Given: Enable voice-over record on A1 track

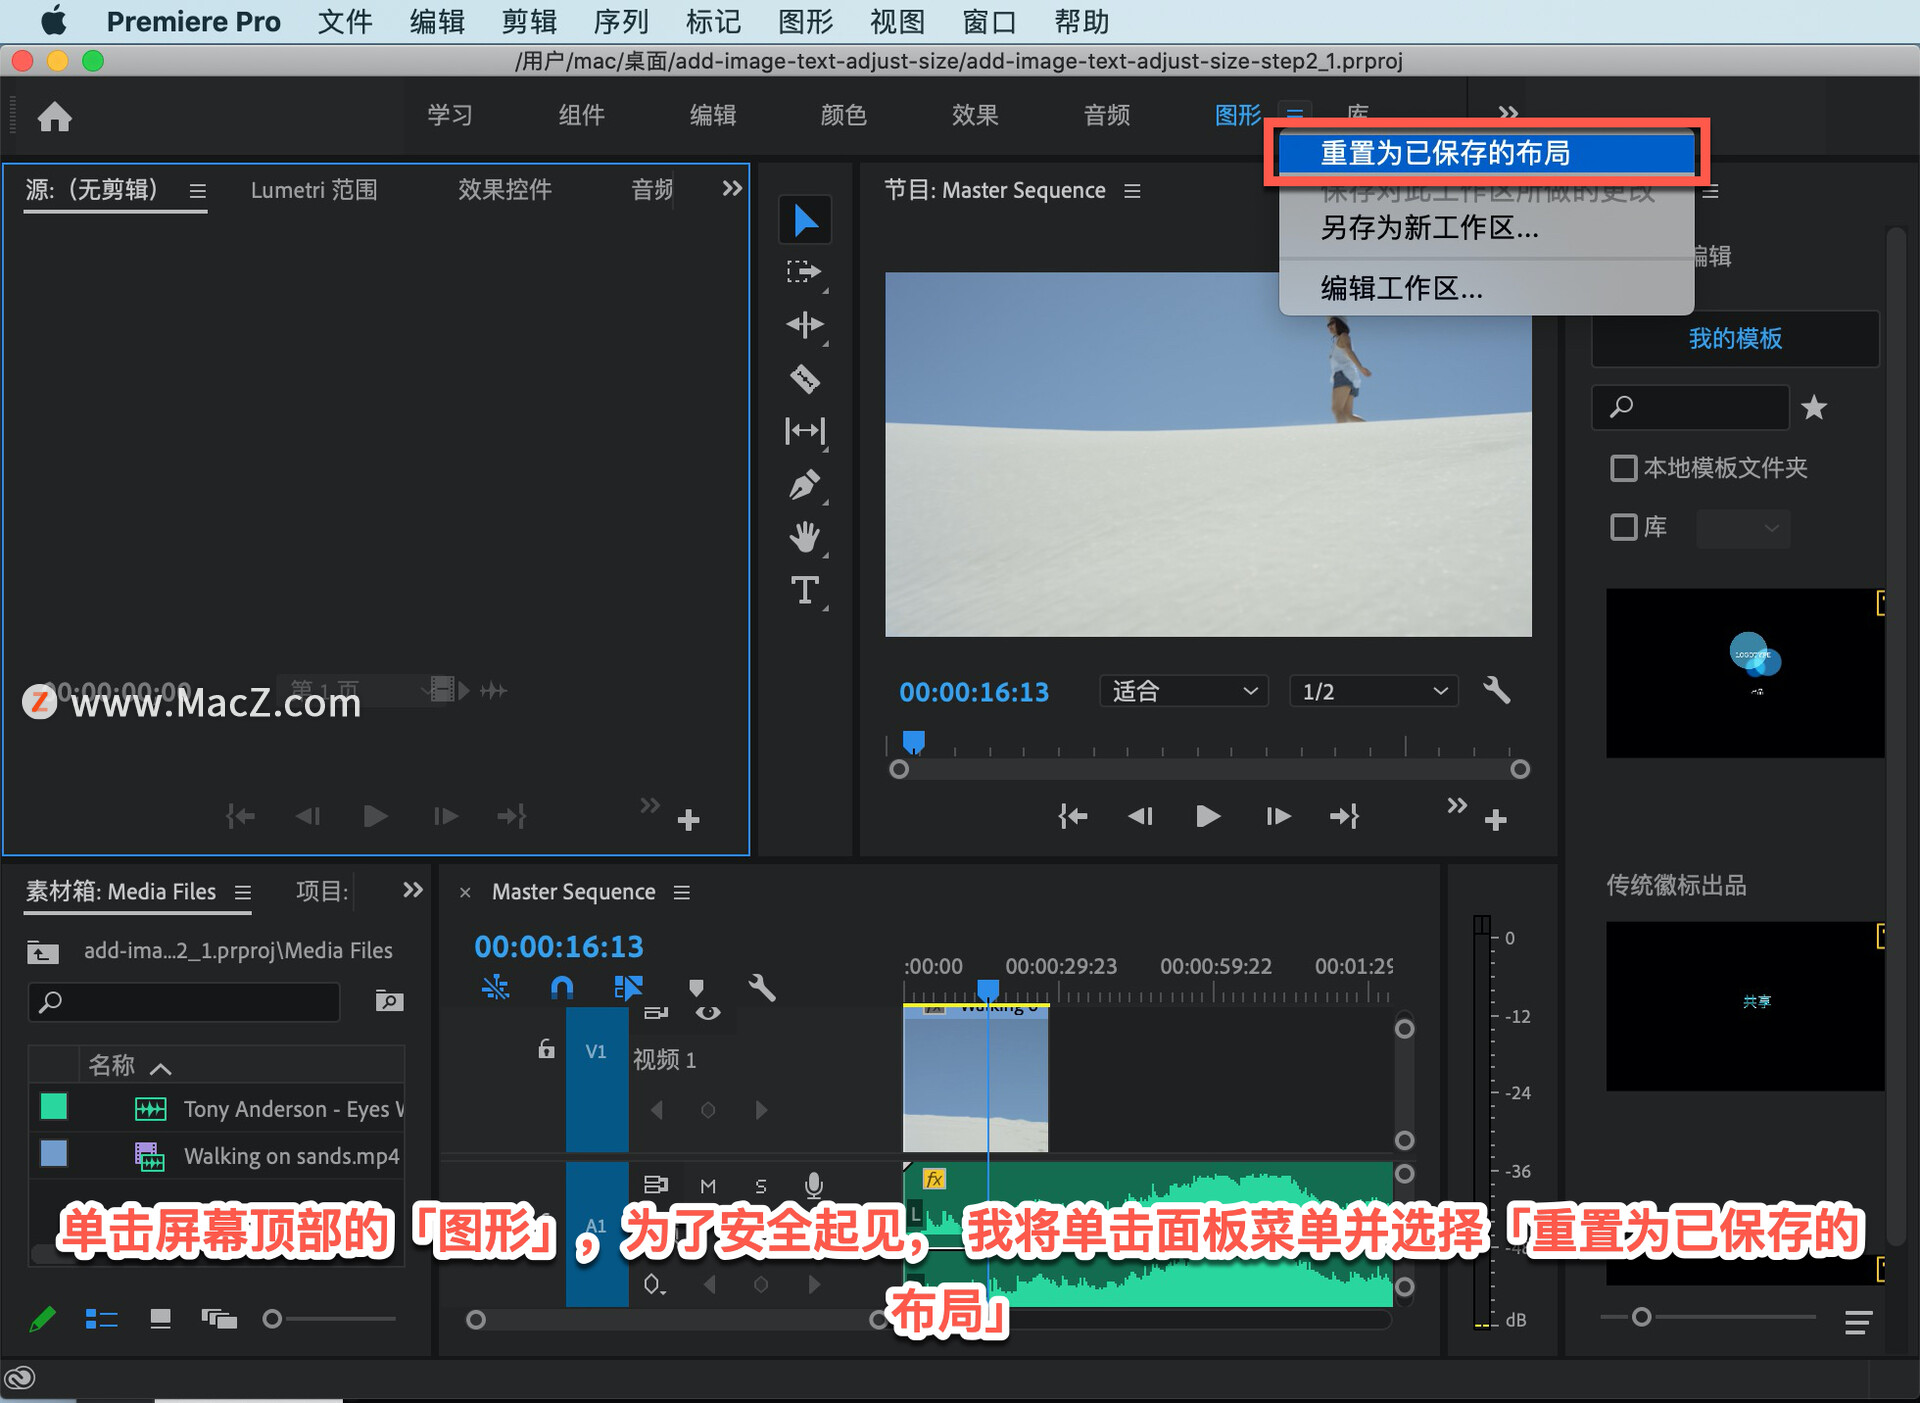Looking at the screenshot, I should click(814, 1185).
